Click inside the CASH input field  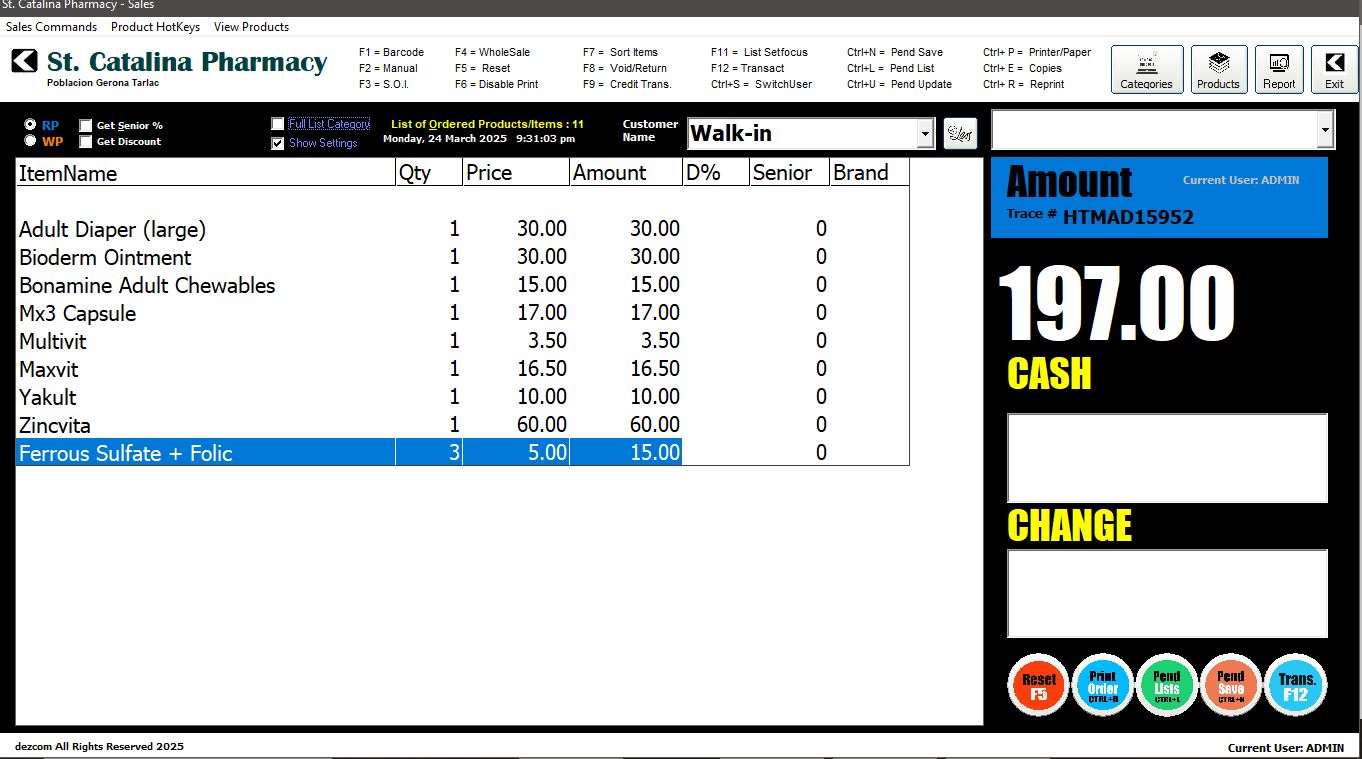(1166, 458)
